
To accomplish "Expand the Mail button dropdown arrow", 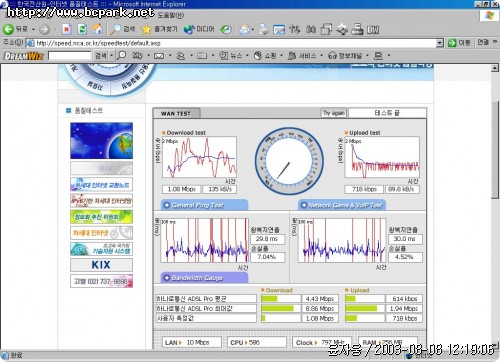I will (x=253, y=30).
